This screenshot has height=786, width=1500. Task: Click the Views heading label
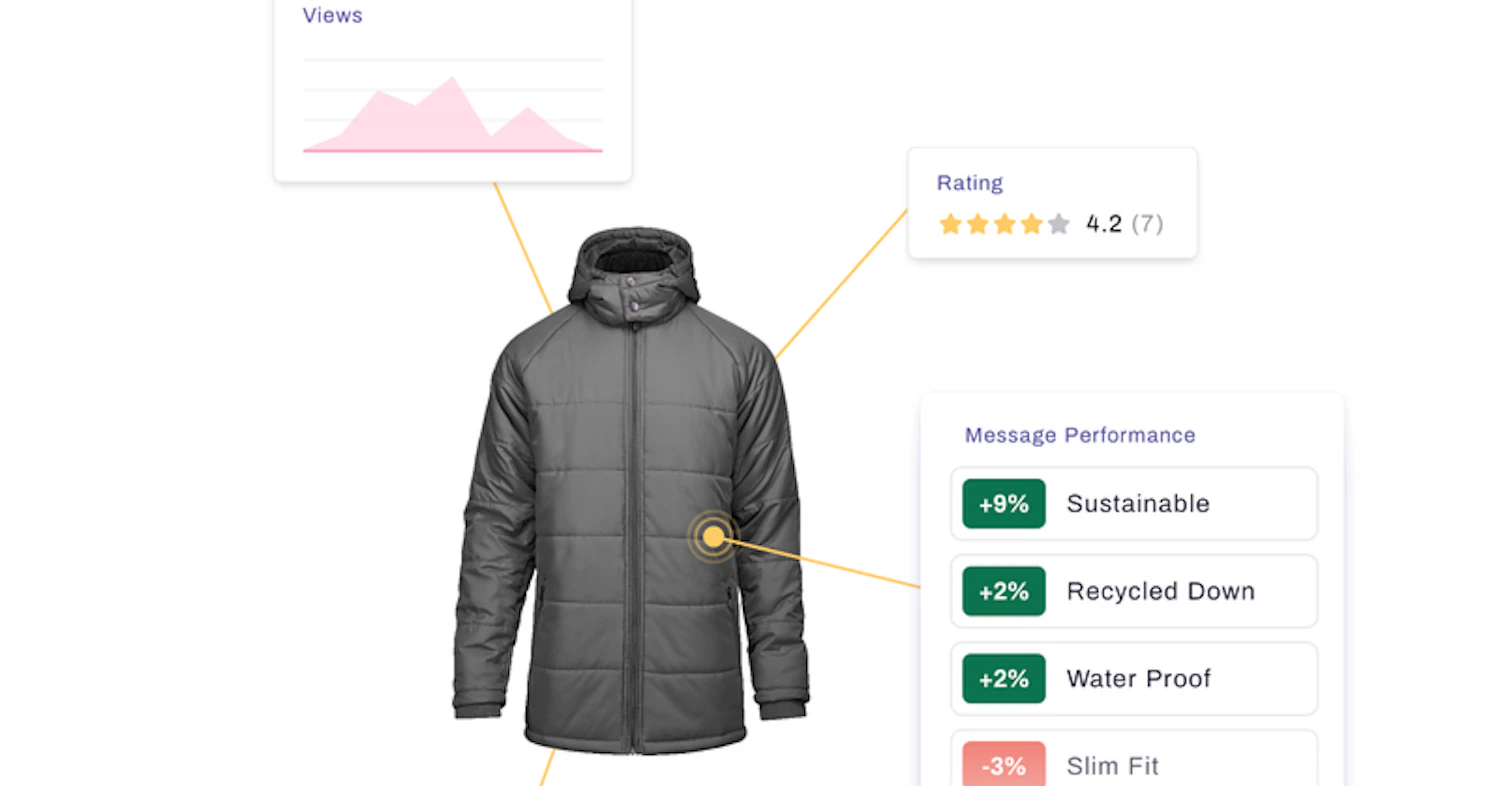click(x=332, y=16)
